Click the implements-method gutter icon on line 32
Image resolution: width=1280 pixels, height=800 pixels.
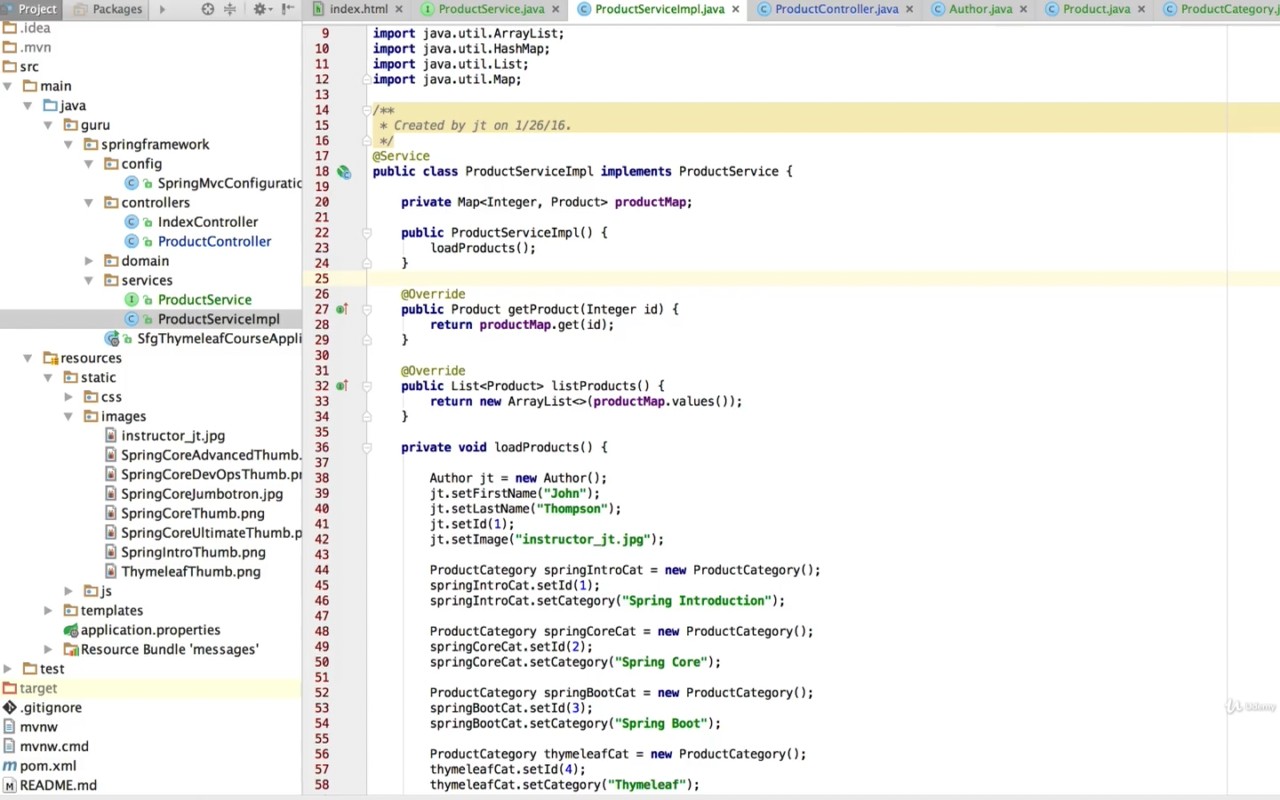pos(342,386)
